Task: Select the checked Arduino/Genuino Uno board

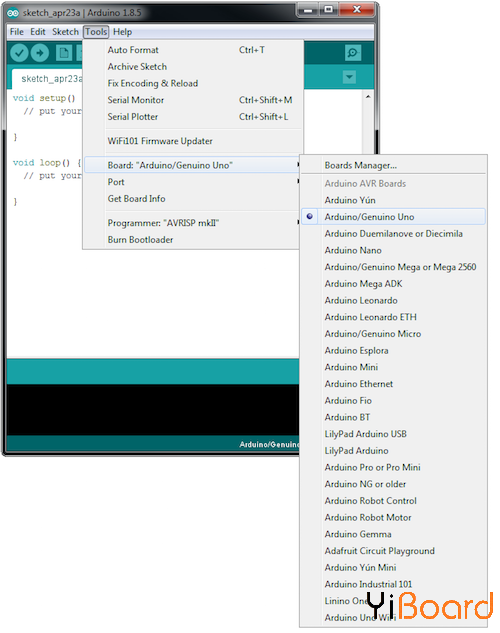Action: [x=393, y=217]
